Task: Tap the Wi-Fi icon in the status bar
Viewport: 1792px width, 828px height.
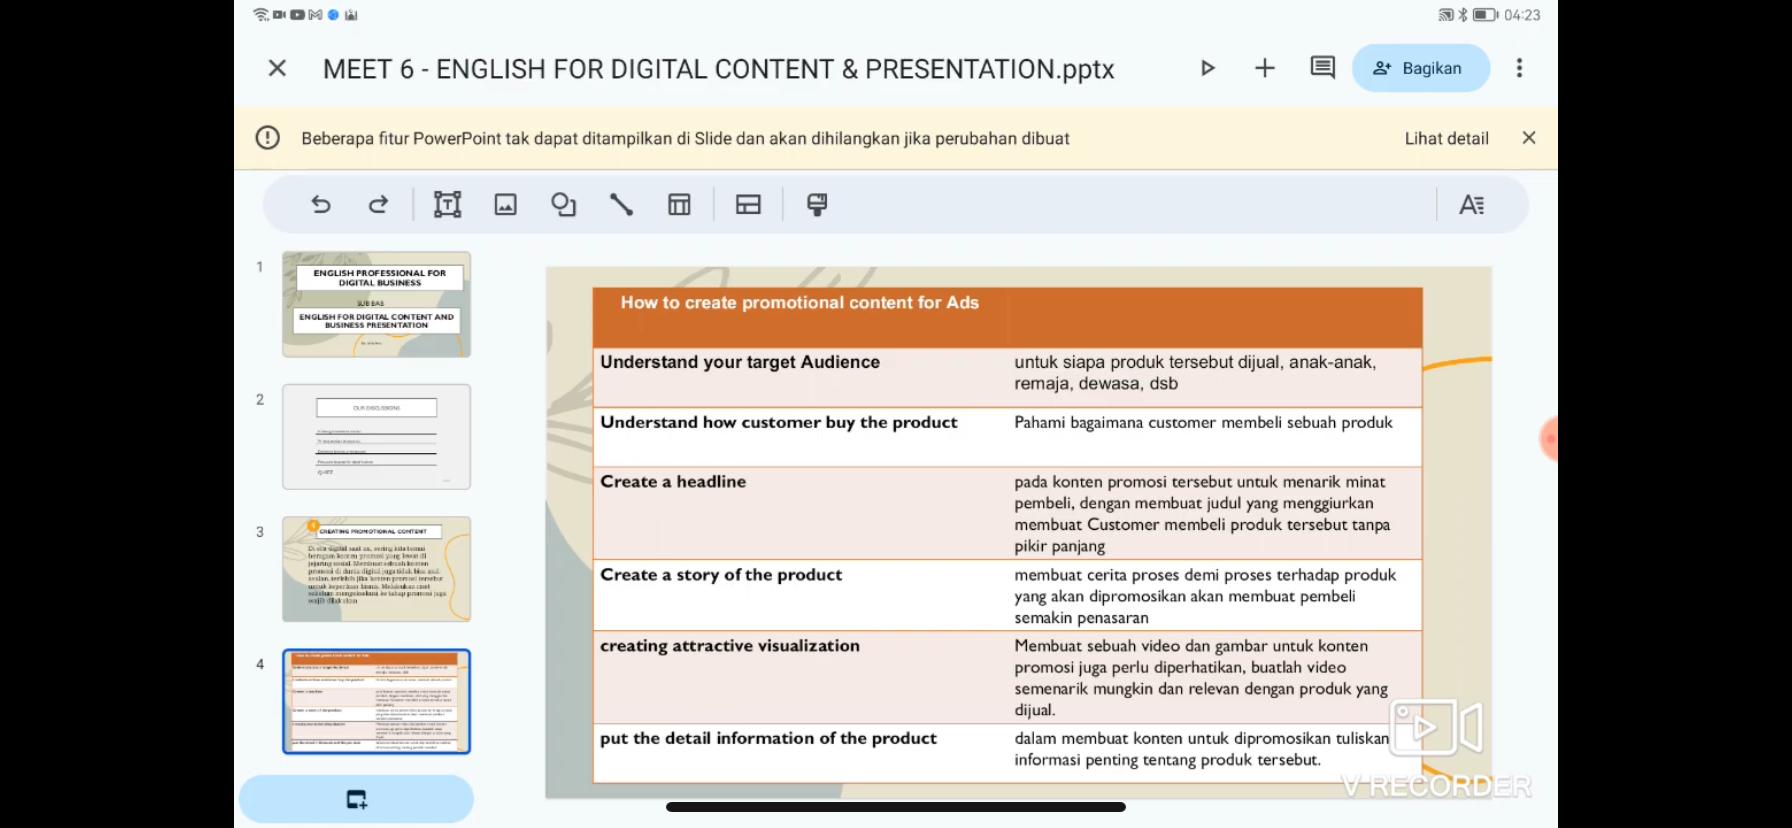Action: tap(261, 15)
